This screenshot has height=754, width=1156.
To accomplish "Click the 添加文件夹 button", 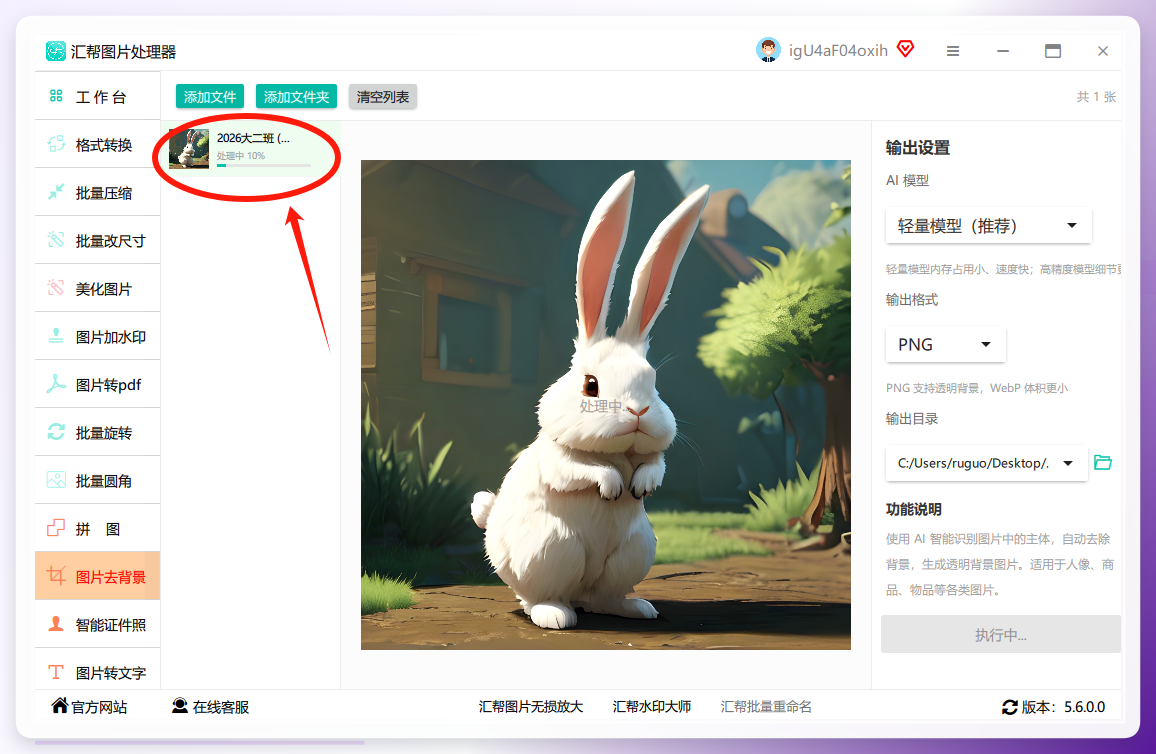I will coord(296,97).
